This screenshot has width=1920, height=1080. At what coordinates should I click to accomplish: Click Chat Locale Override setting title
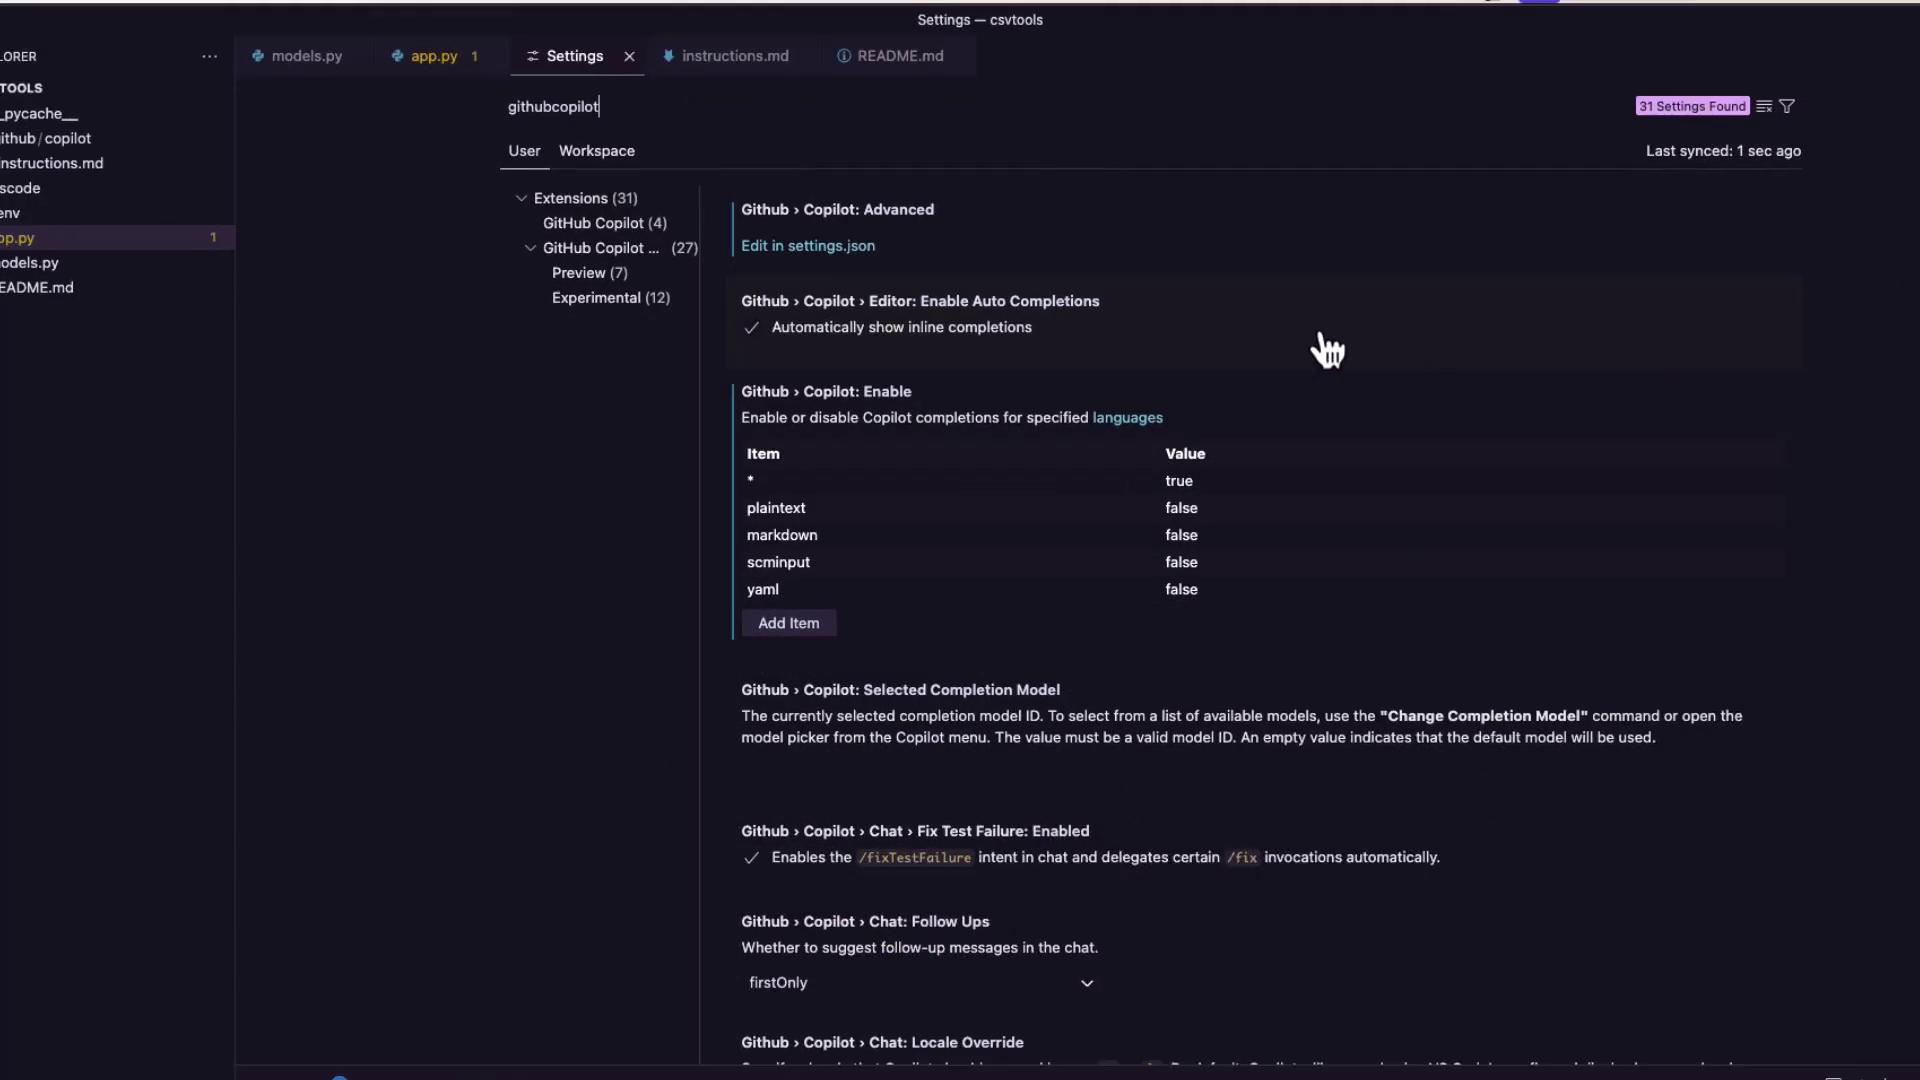[882, 1043]
